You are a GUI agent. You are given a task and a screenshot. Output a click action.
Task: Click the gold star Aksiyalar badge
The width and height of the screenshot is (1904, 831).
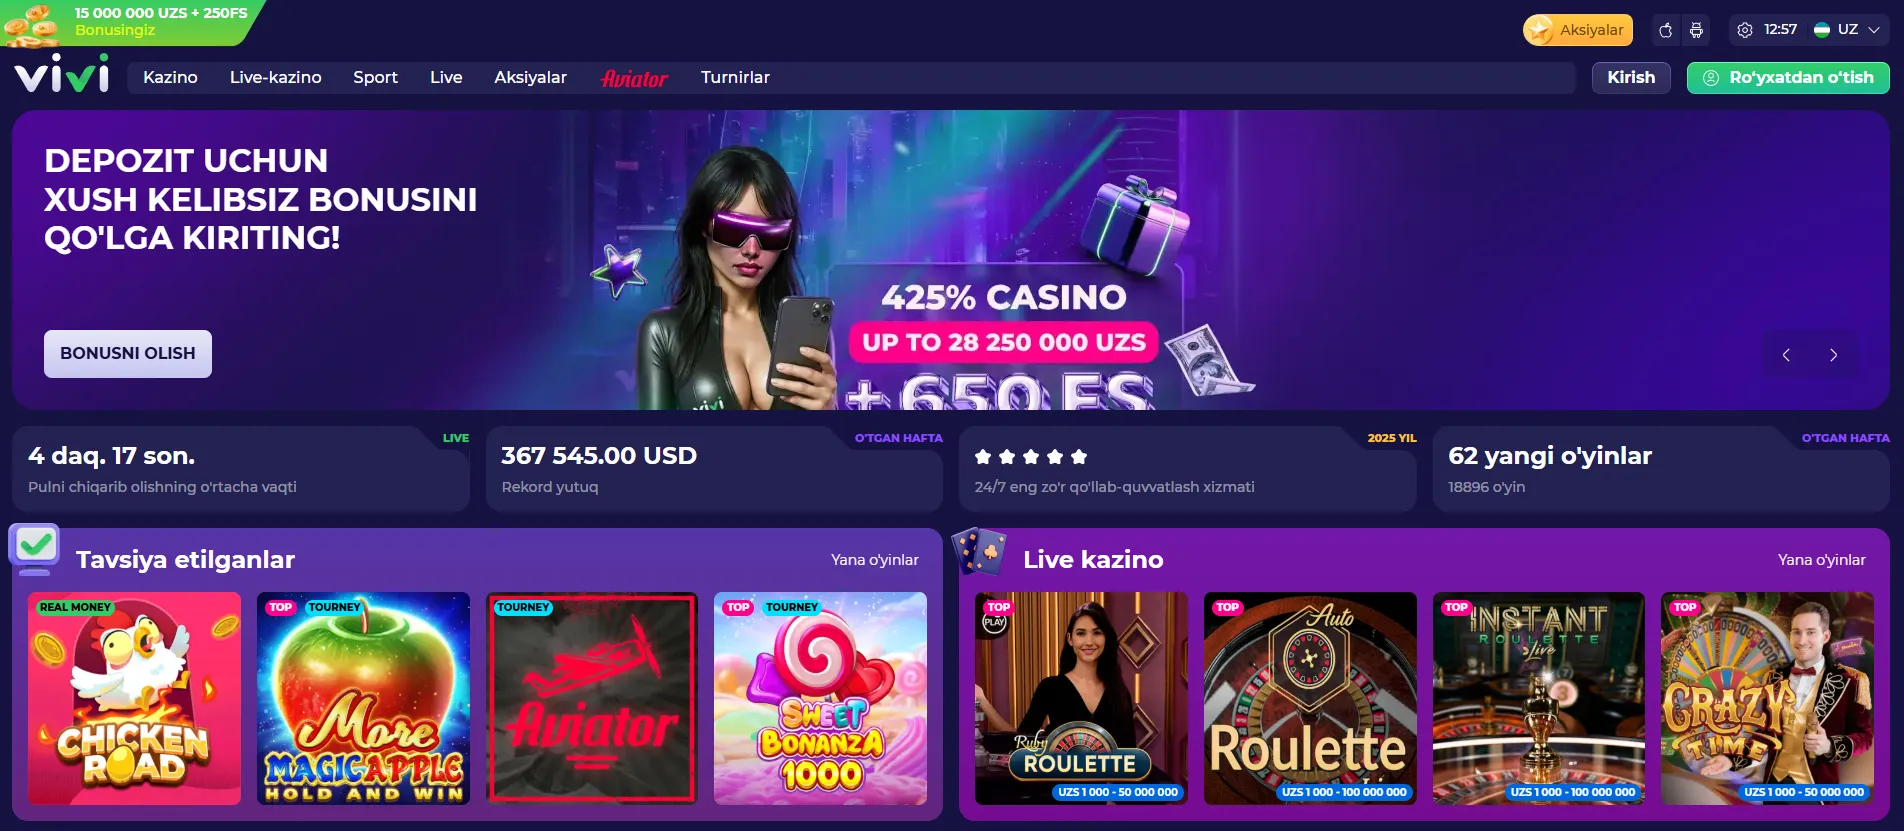(1578, 30)
